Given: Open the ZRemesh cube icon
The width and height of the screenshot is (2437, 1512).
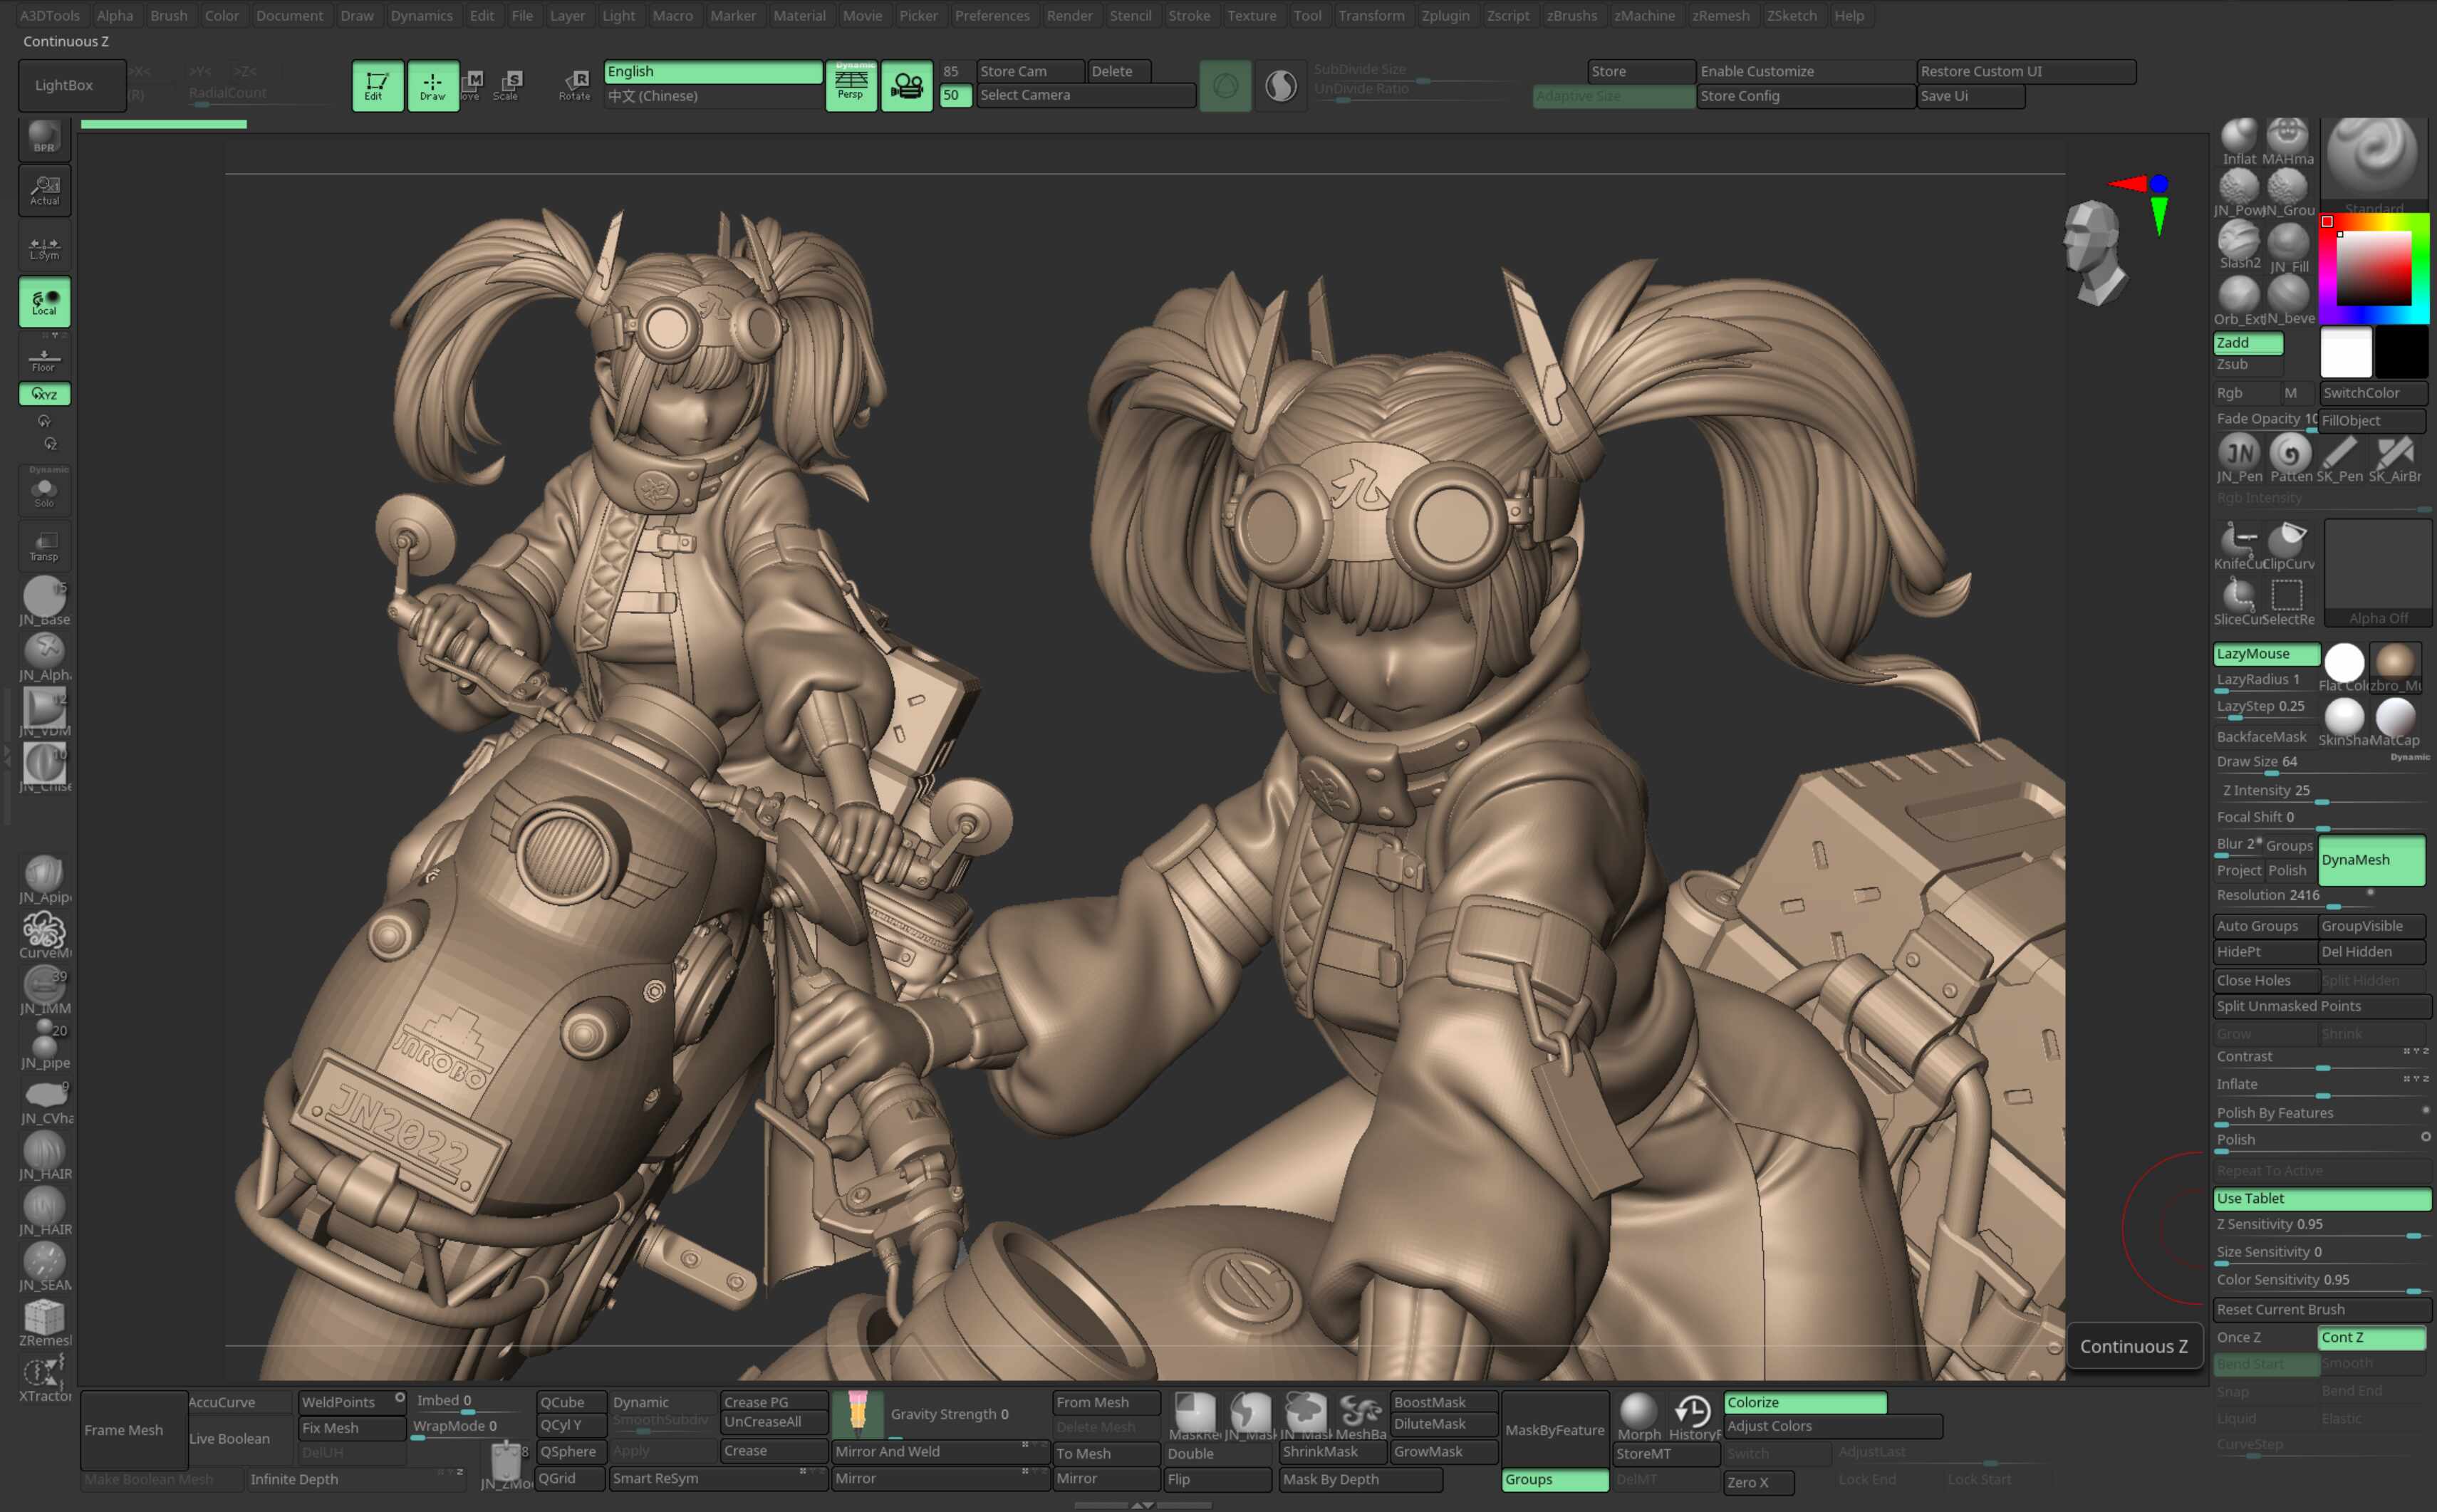Looking at the screenshot, I should [x=44, y=1323].
